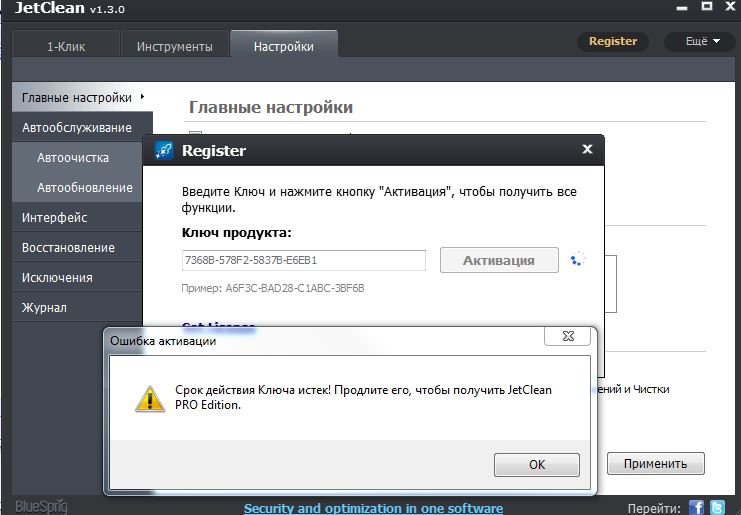
Task: Close the Register dialog with X
Action: pos(587,150)
